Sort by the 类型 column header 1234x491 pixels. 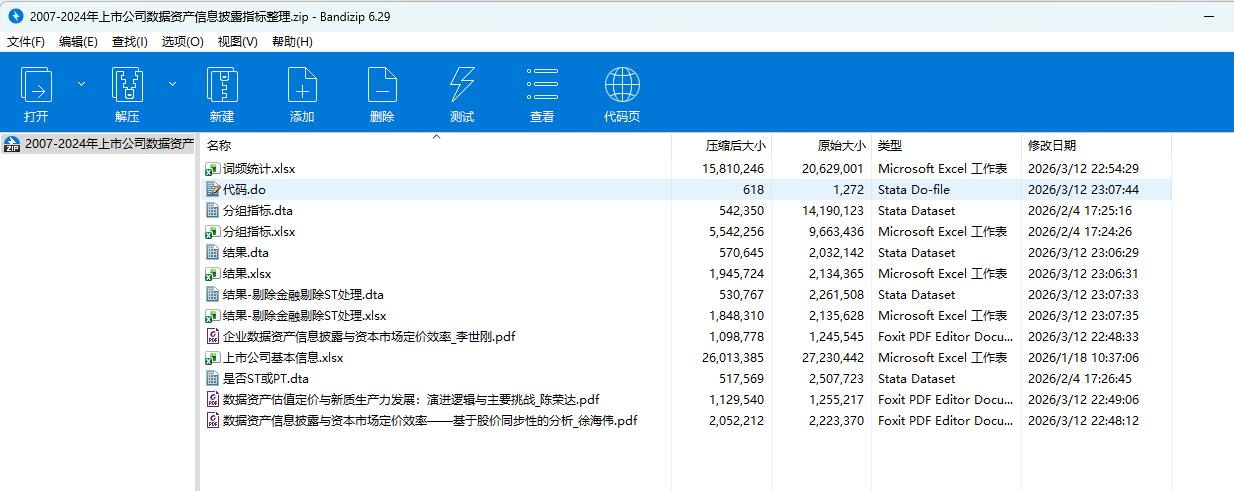pos(890,146)
